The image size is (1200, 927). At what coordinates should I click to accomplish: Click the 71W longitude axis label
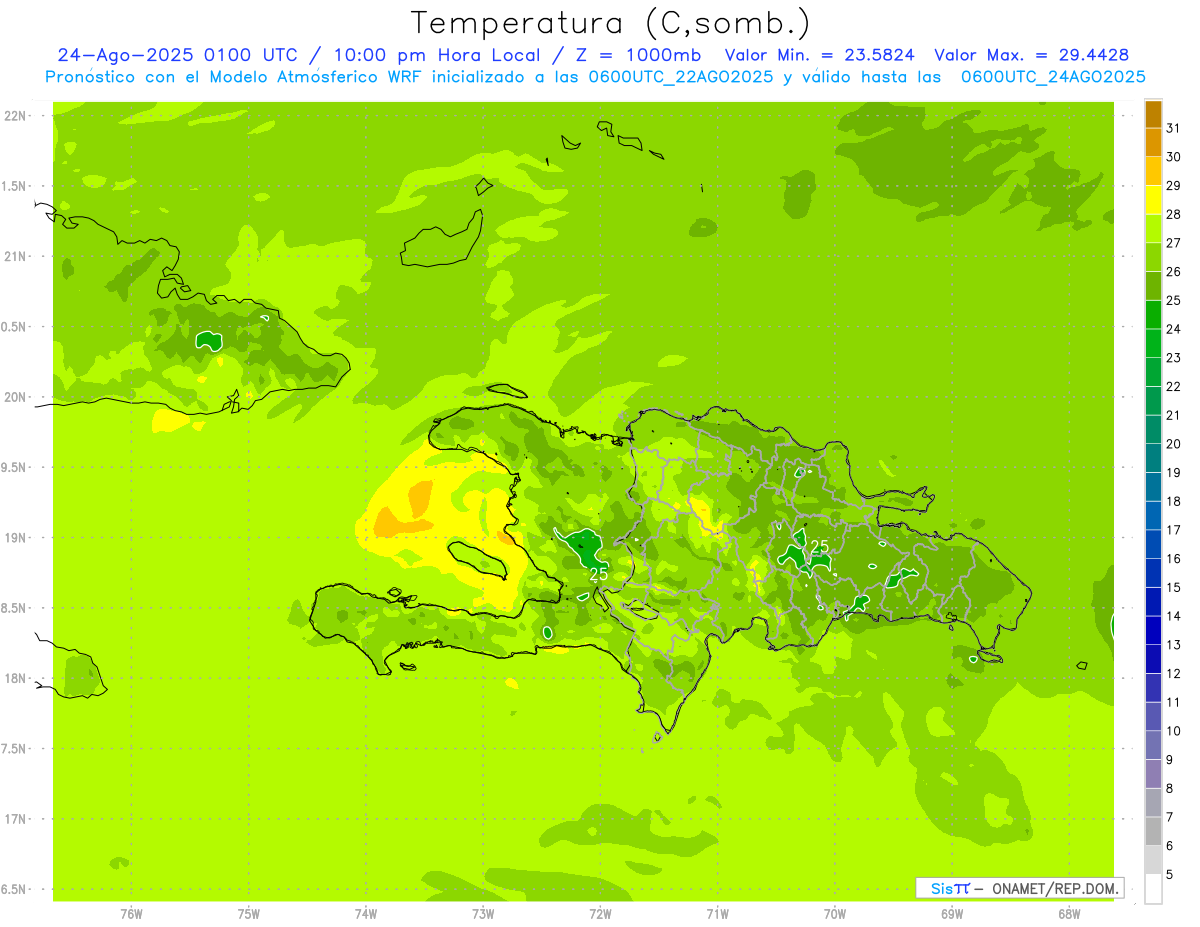click(717, 914)
